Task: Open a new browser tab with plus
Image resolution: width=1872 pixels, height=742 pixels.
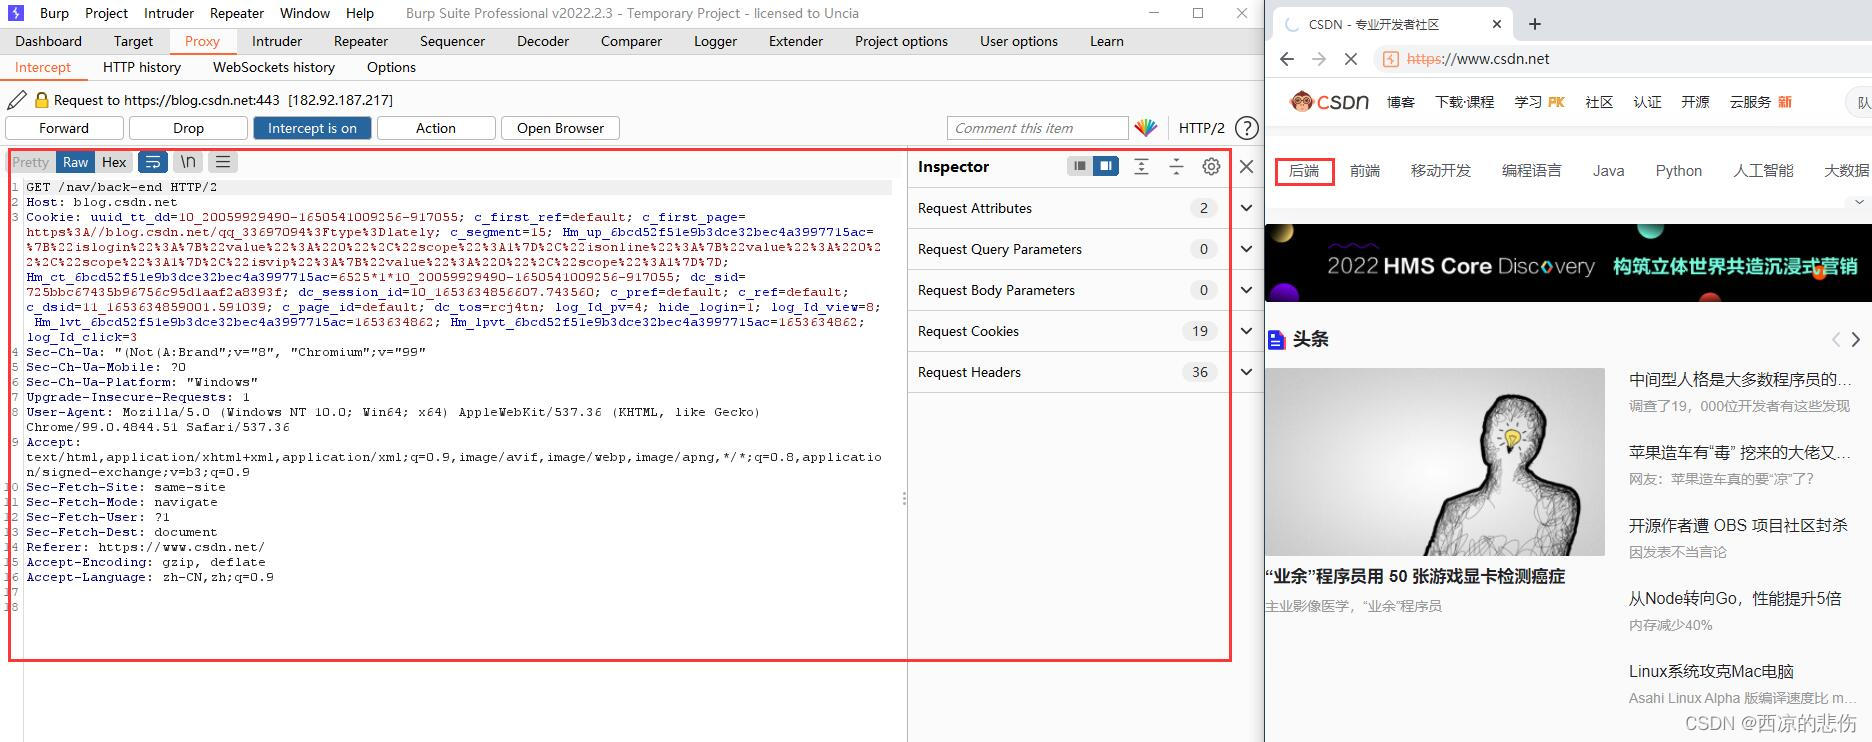Action: (1535, 24)
